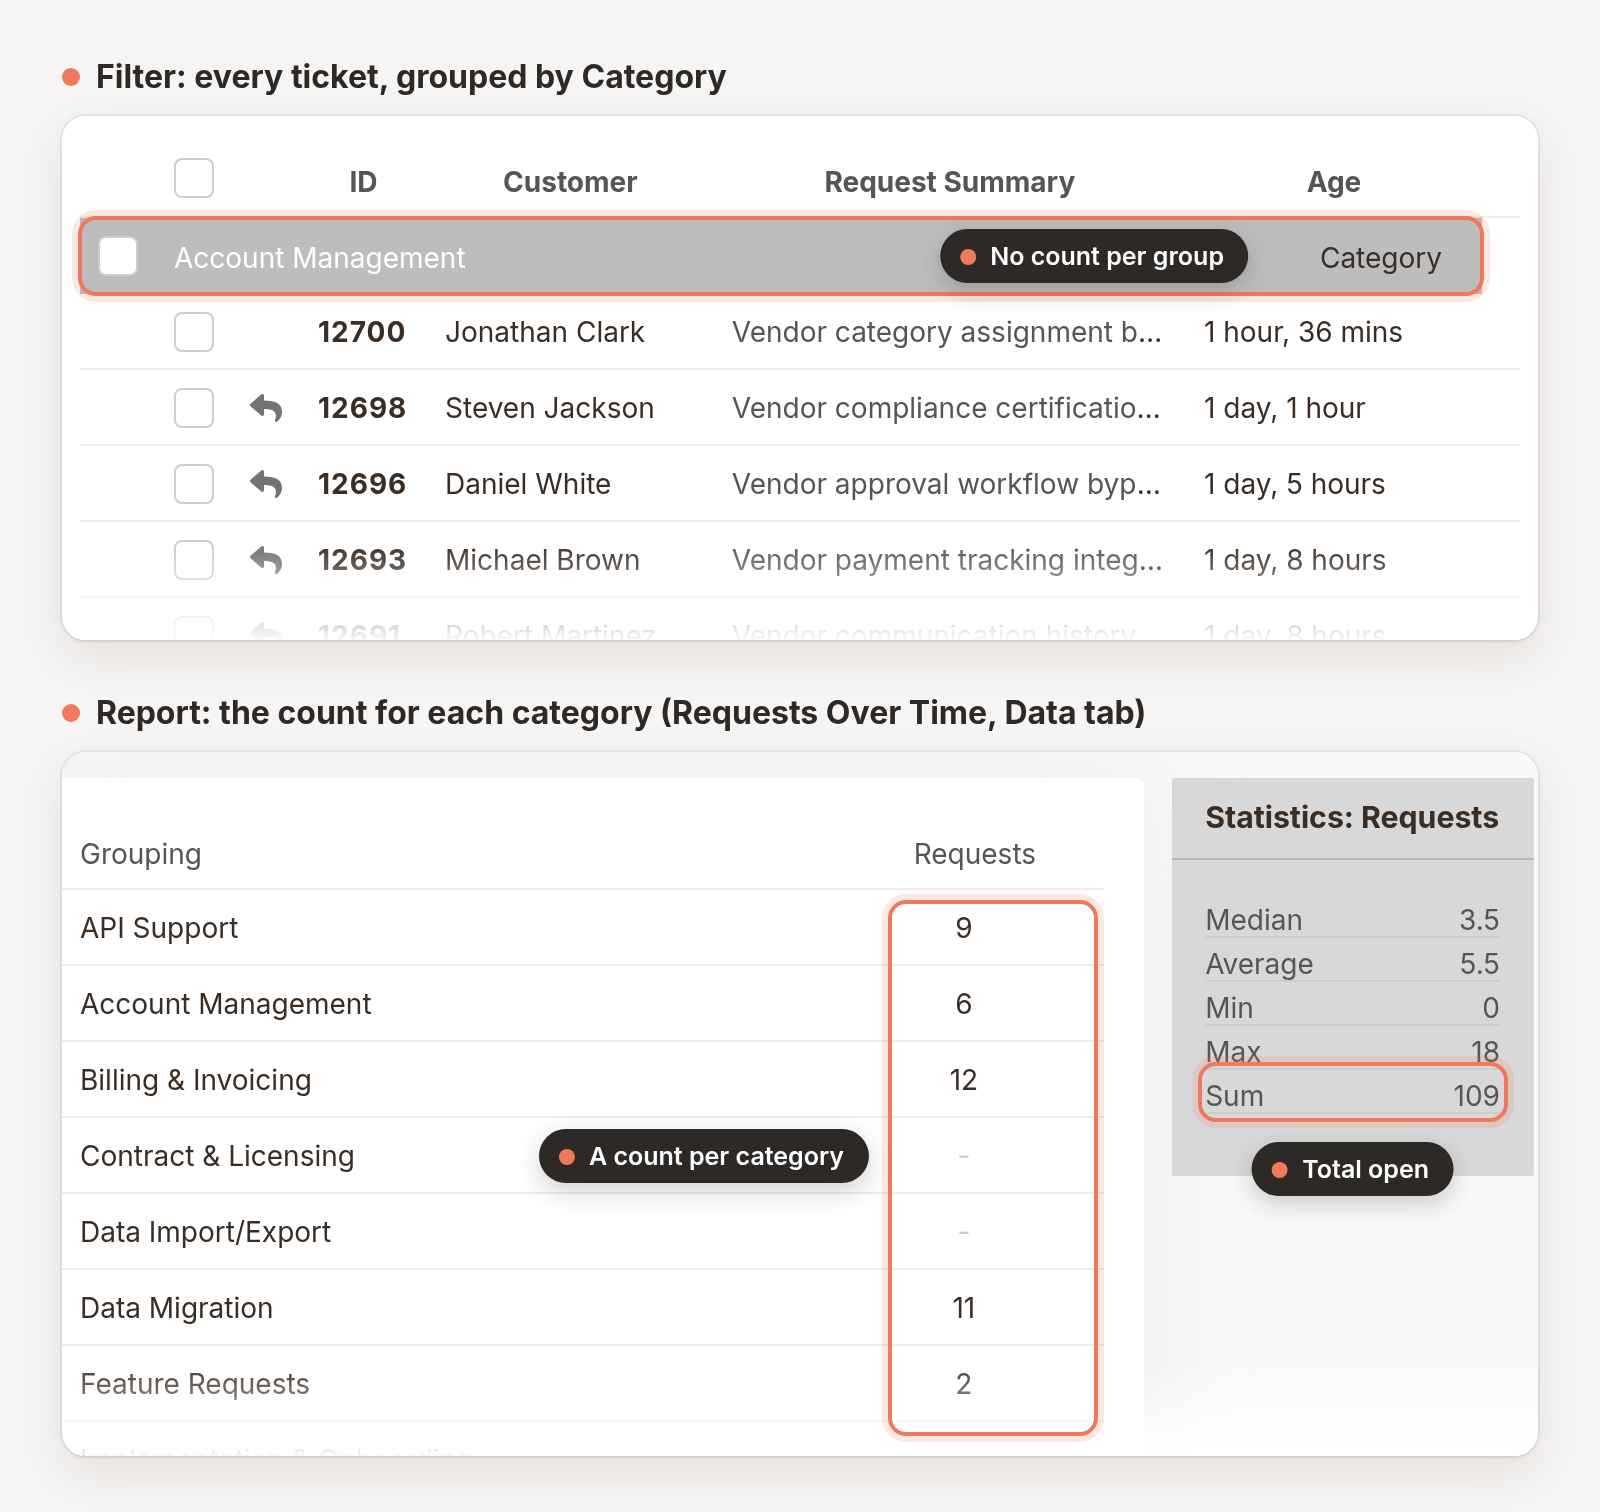
Task: Click the Sum value 109 in Statistics
Action: click(1475, 1096)
